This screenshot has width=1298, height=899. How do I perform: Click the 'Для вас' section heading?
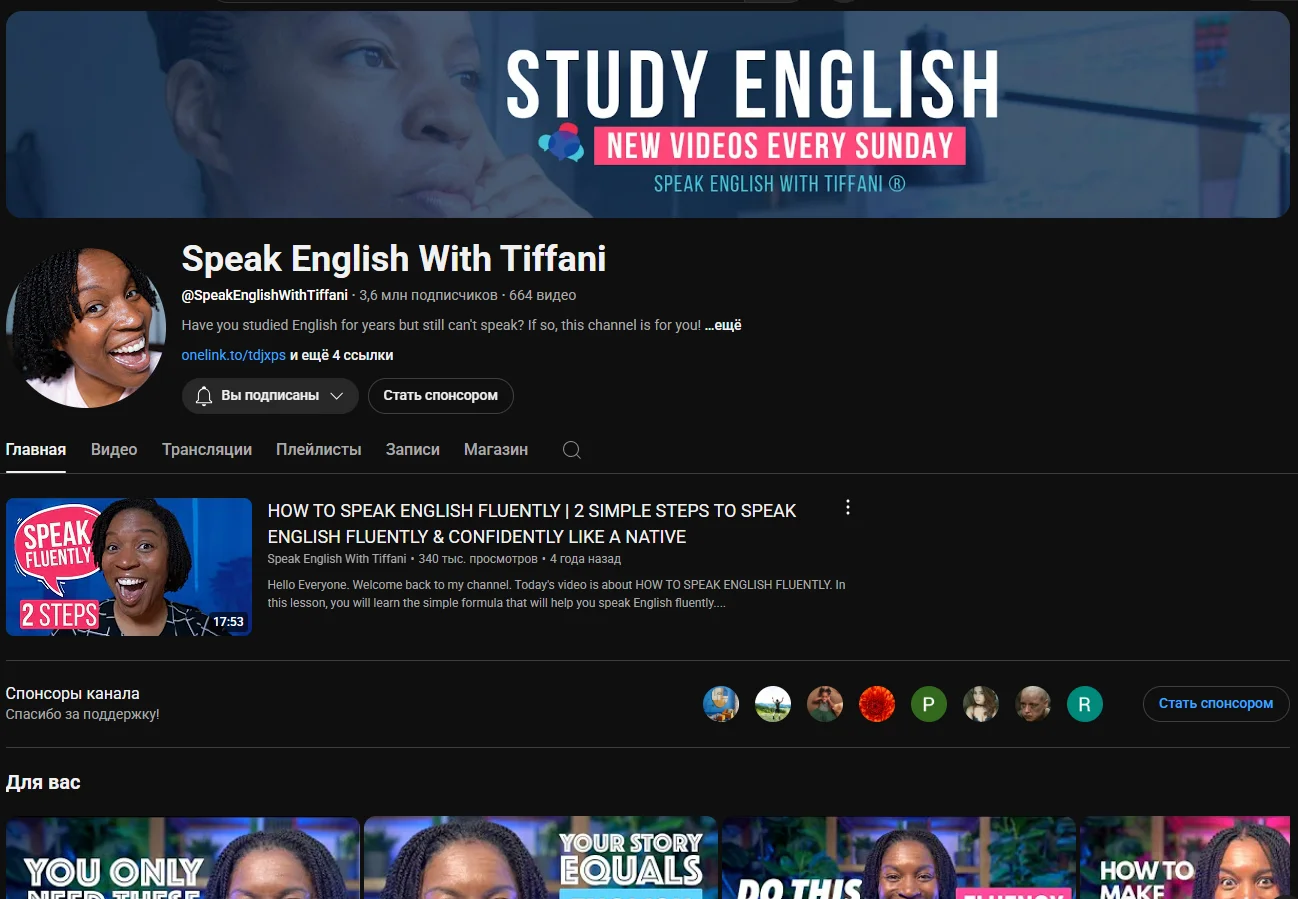[43, 782]
